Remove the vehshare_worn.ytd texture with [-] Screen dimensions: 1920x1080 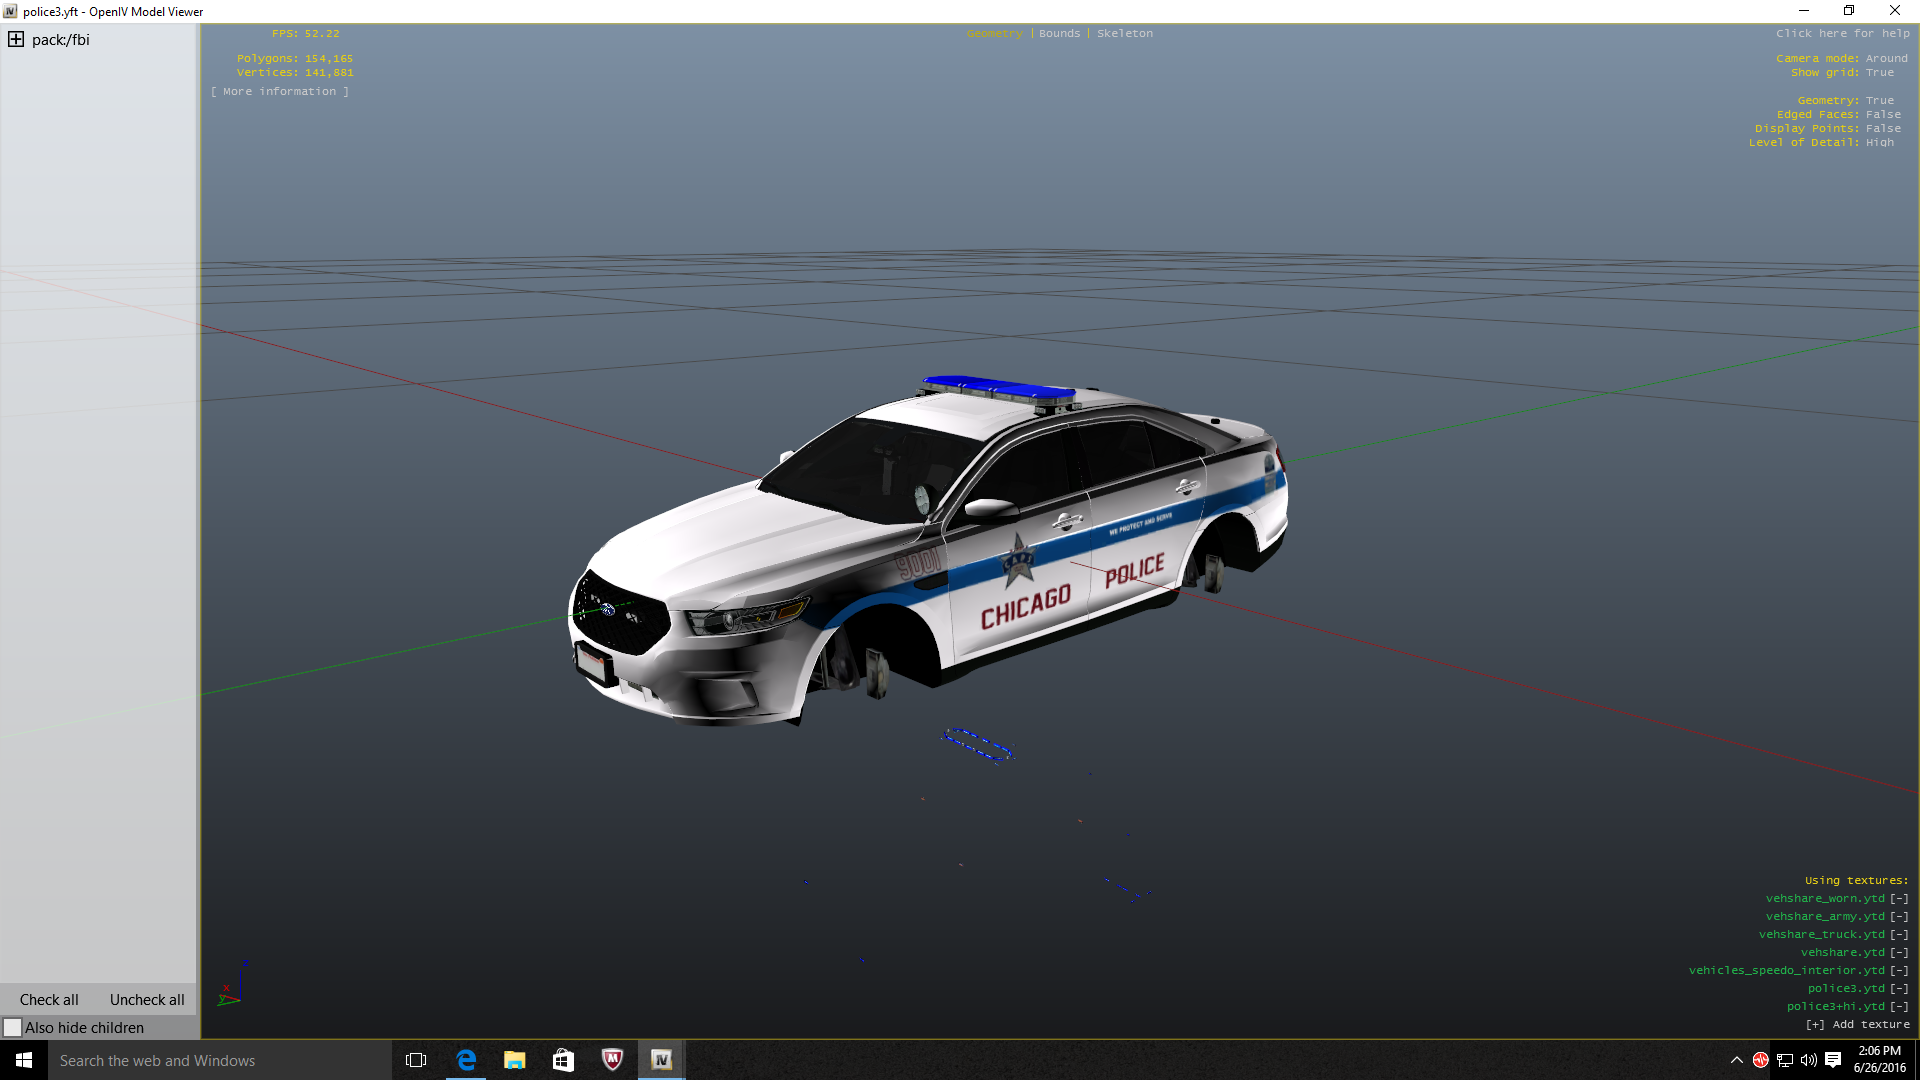click(x=1899, y=899)
